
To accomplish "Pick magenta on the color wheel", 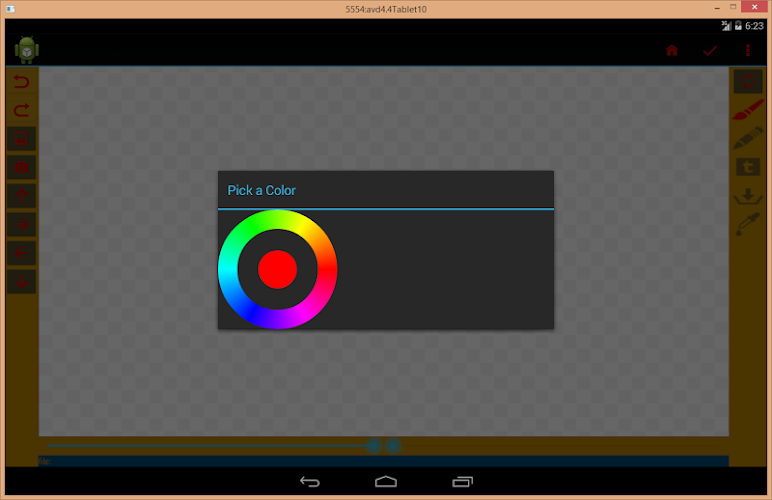I will [302, 312].
